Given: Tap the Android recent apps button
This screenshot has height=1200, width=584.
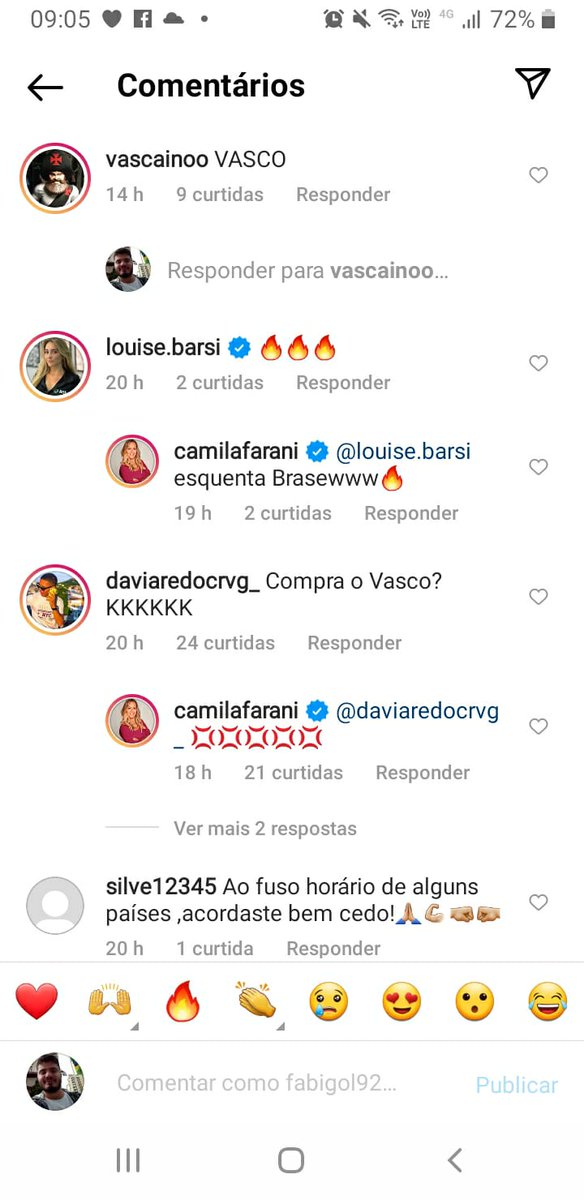Looking at the screenshot, I should (128, 1160).
